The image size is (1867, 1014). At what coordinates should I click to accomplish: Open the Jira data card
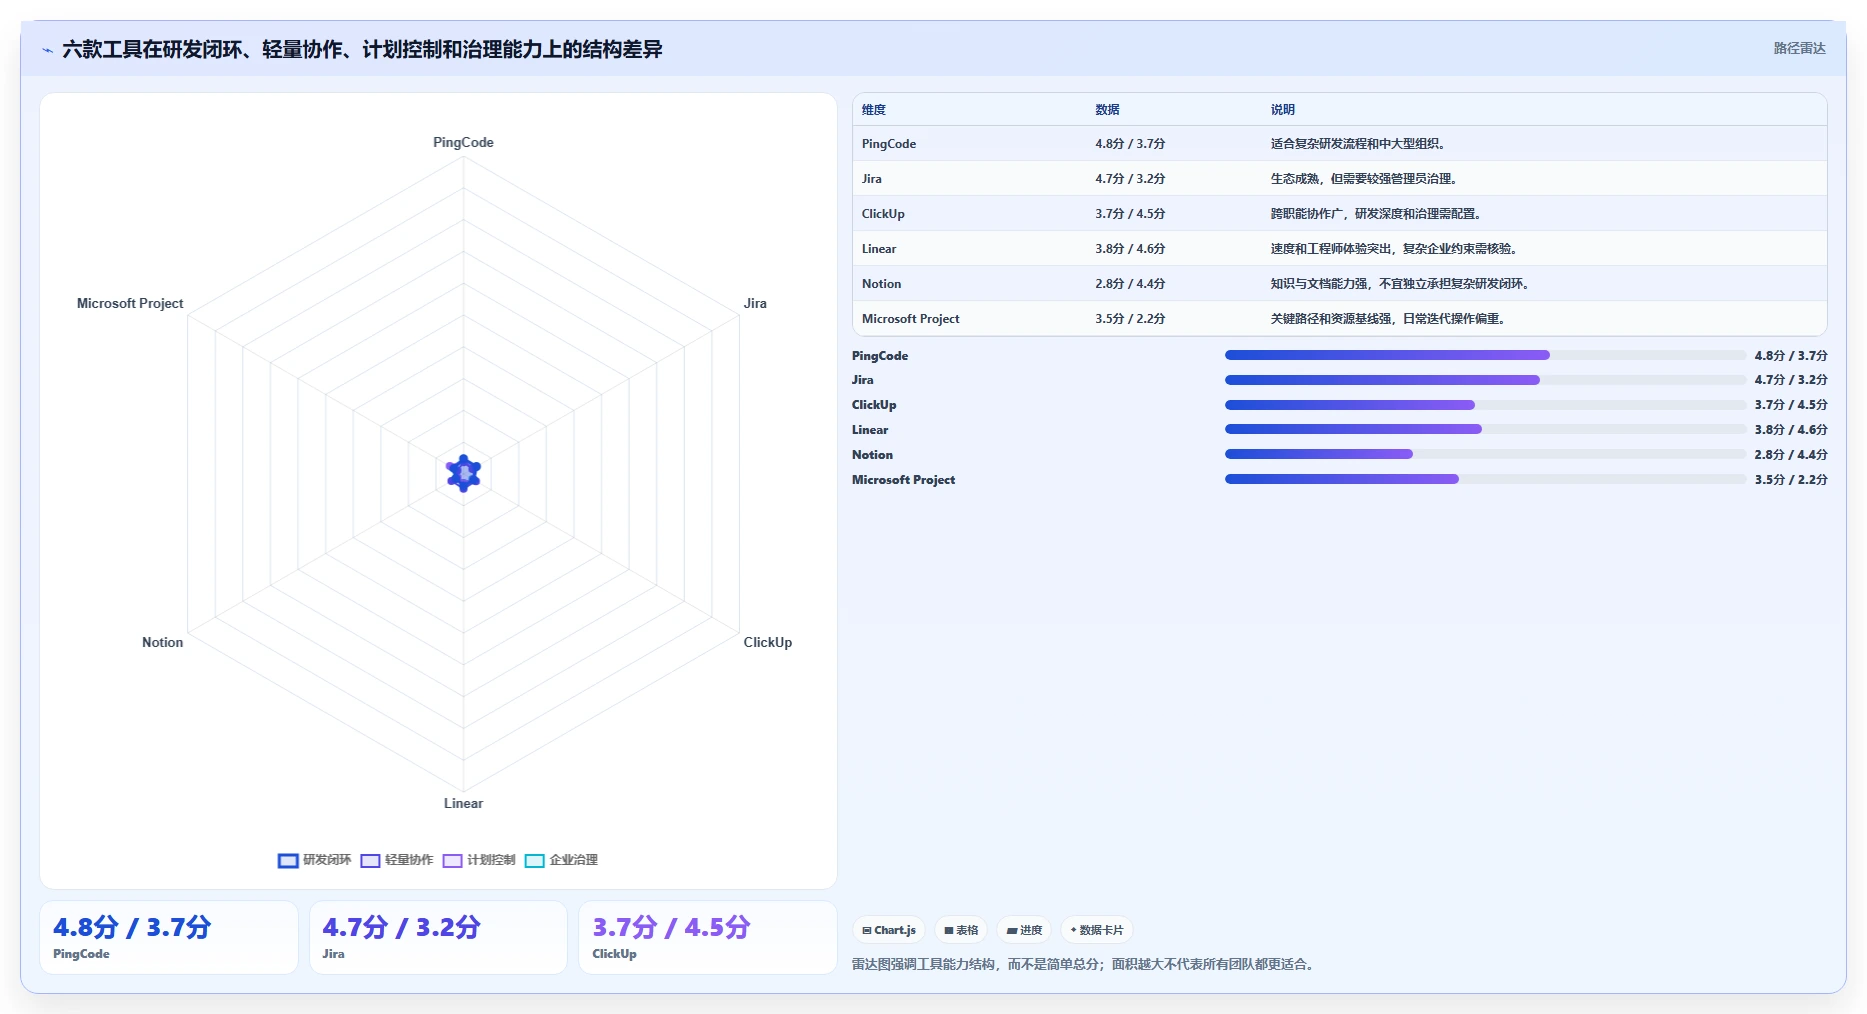438,937
